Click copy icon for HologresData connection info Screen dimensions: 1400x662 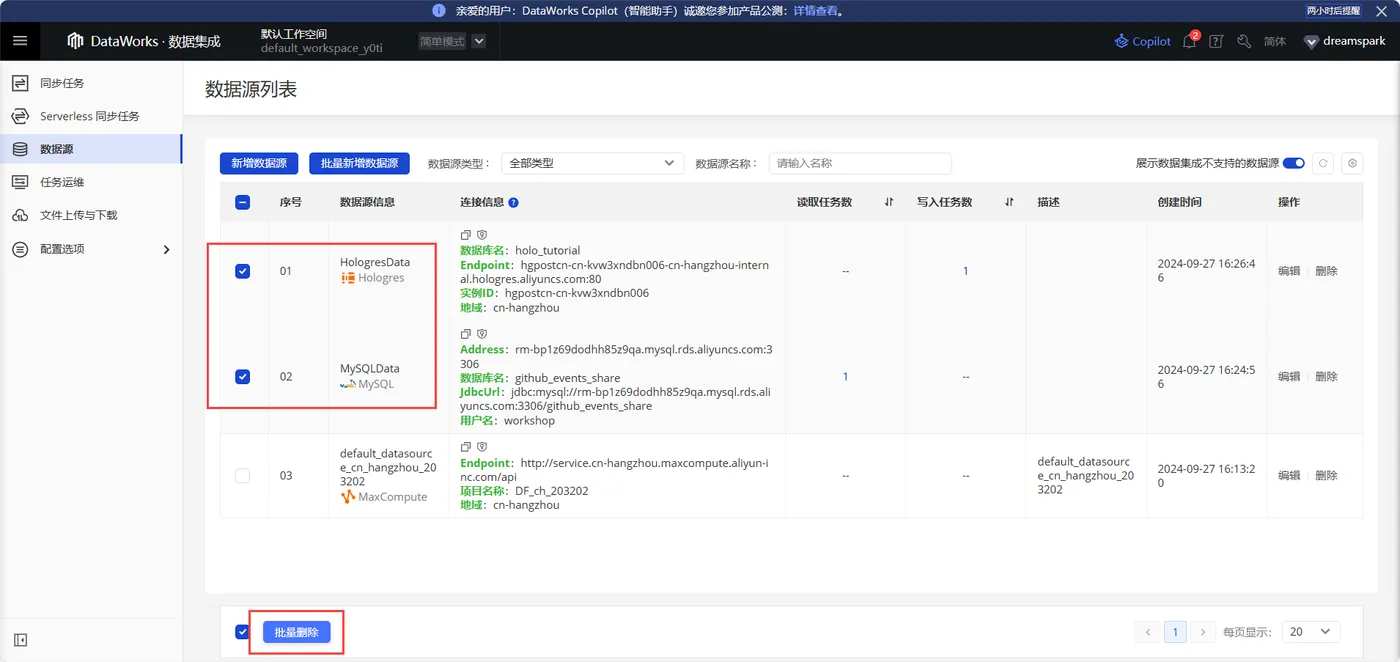coord(465,235)
